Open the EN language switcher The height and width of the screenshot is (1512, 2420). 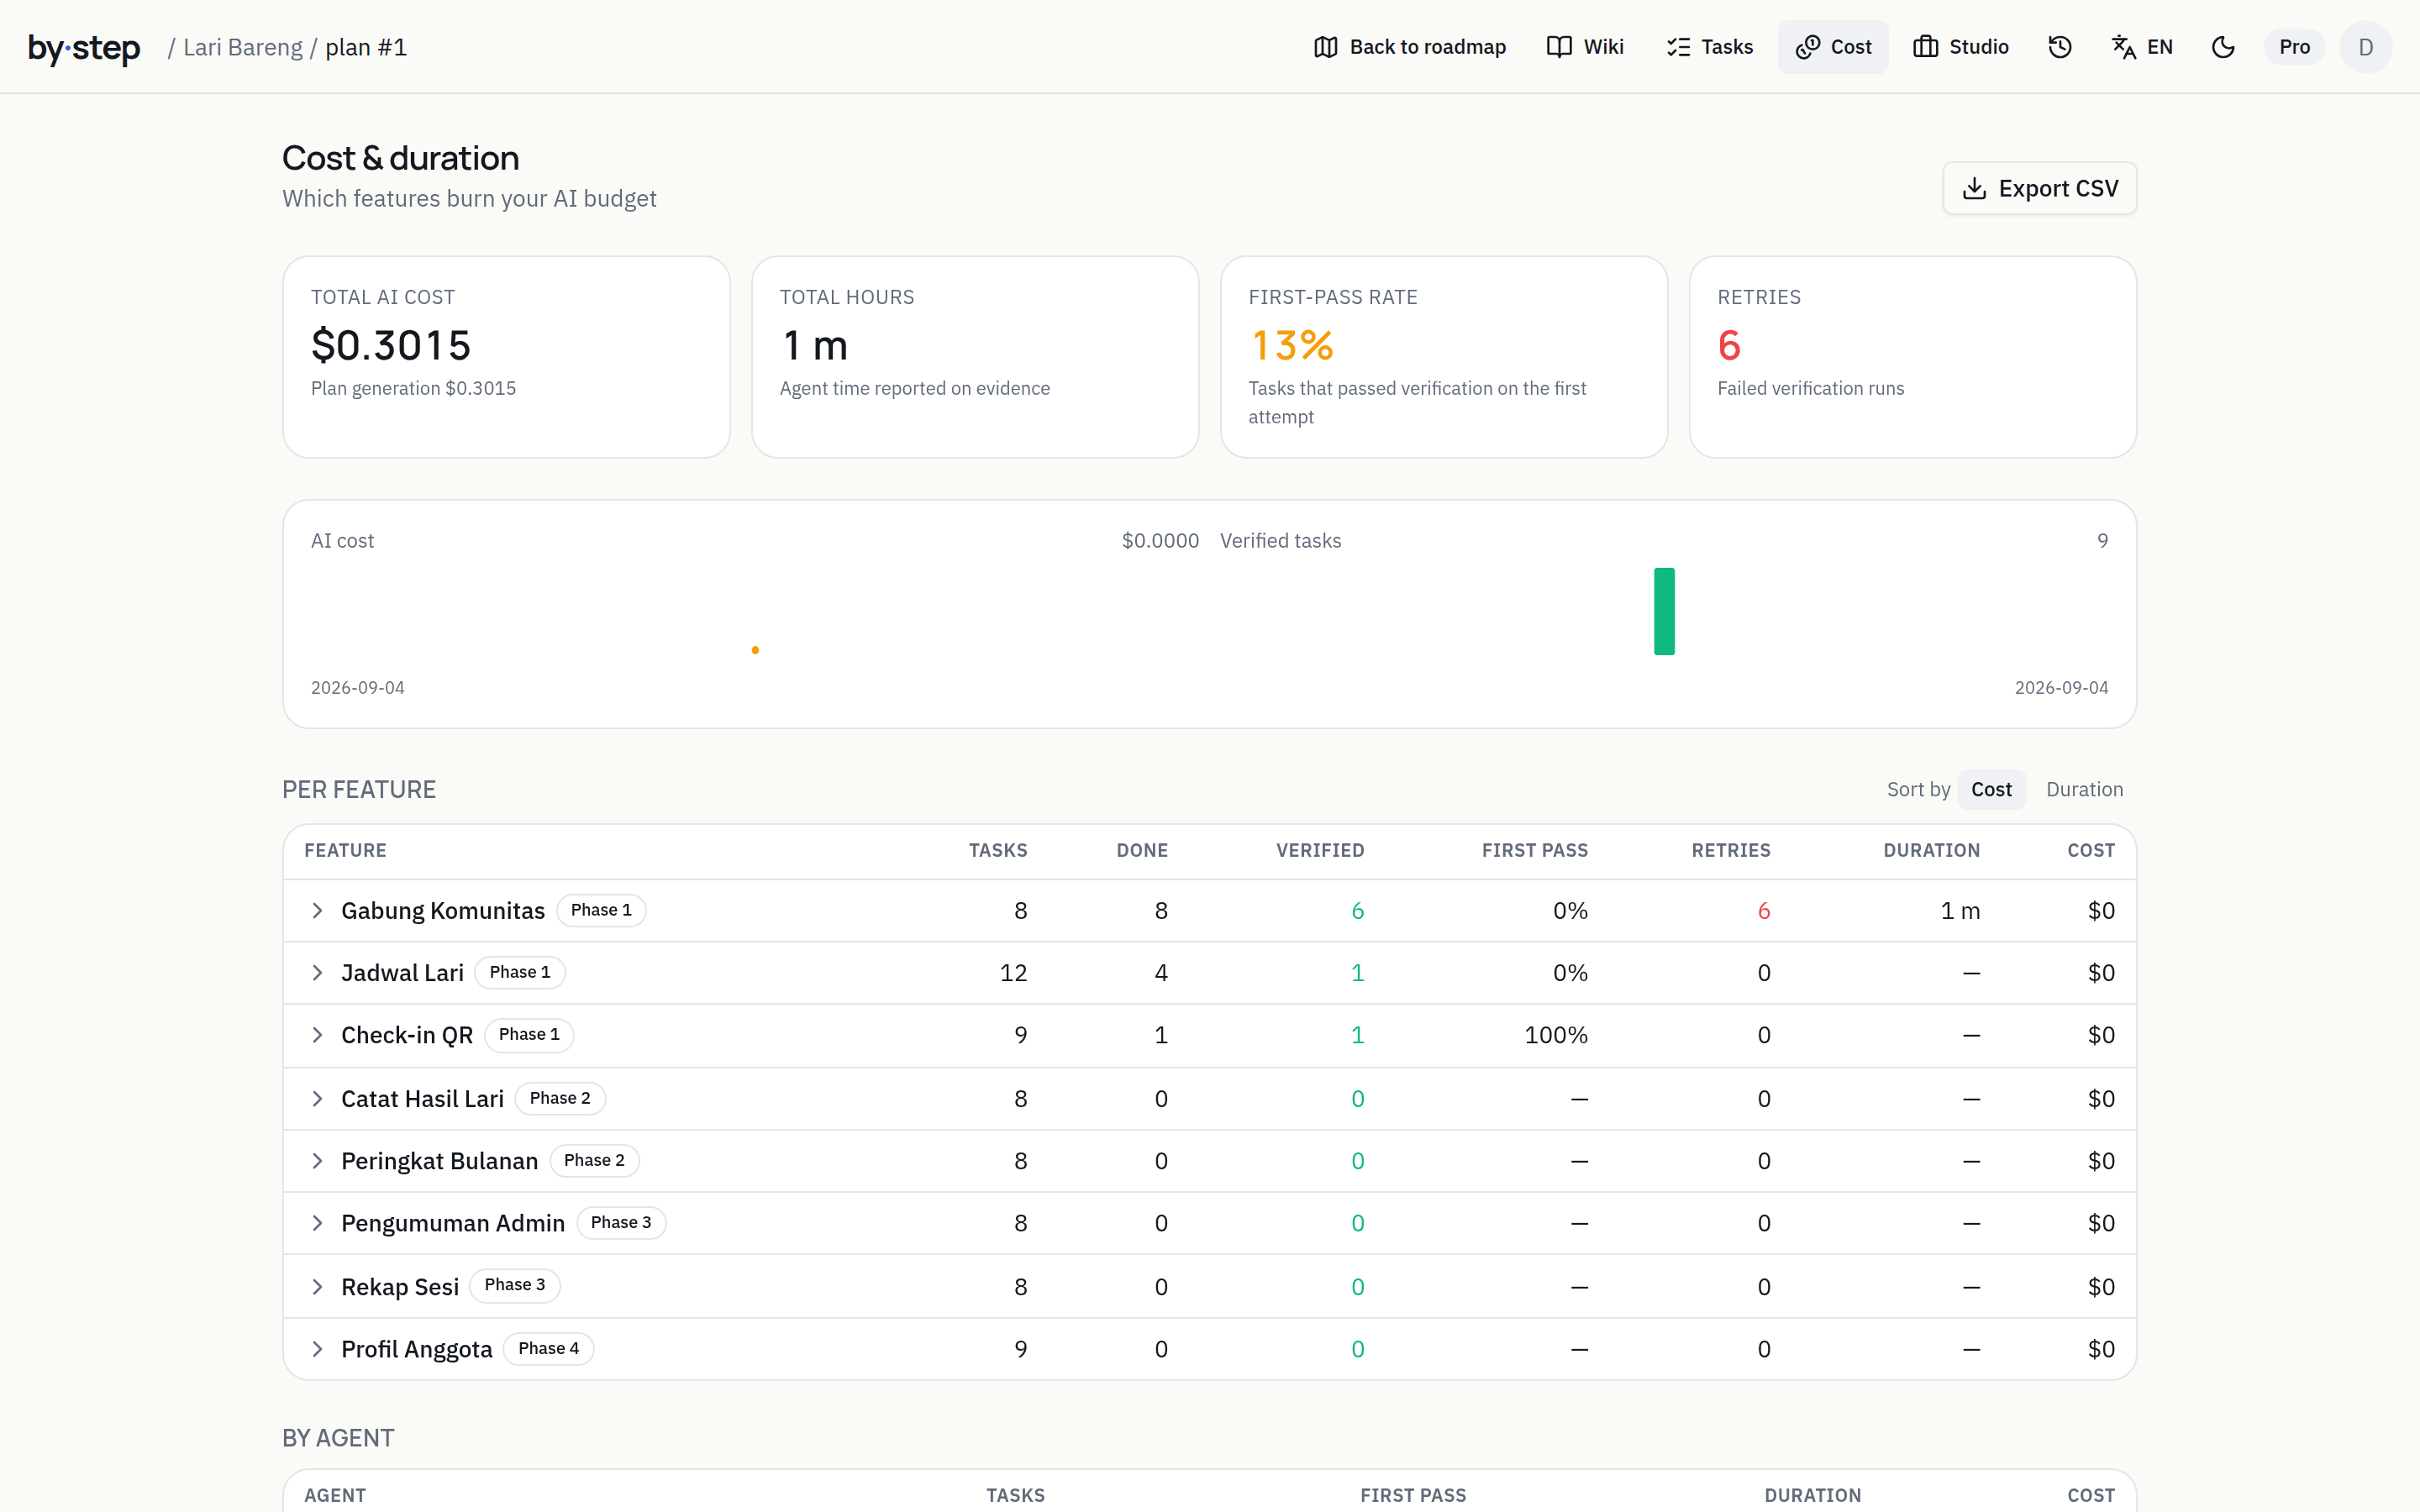(x=2141, y=47)
